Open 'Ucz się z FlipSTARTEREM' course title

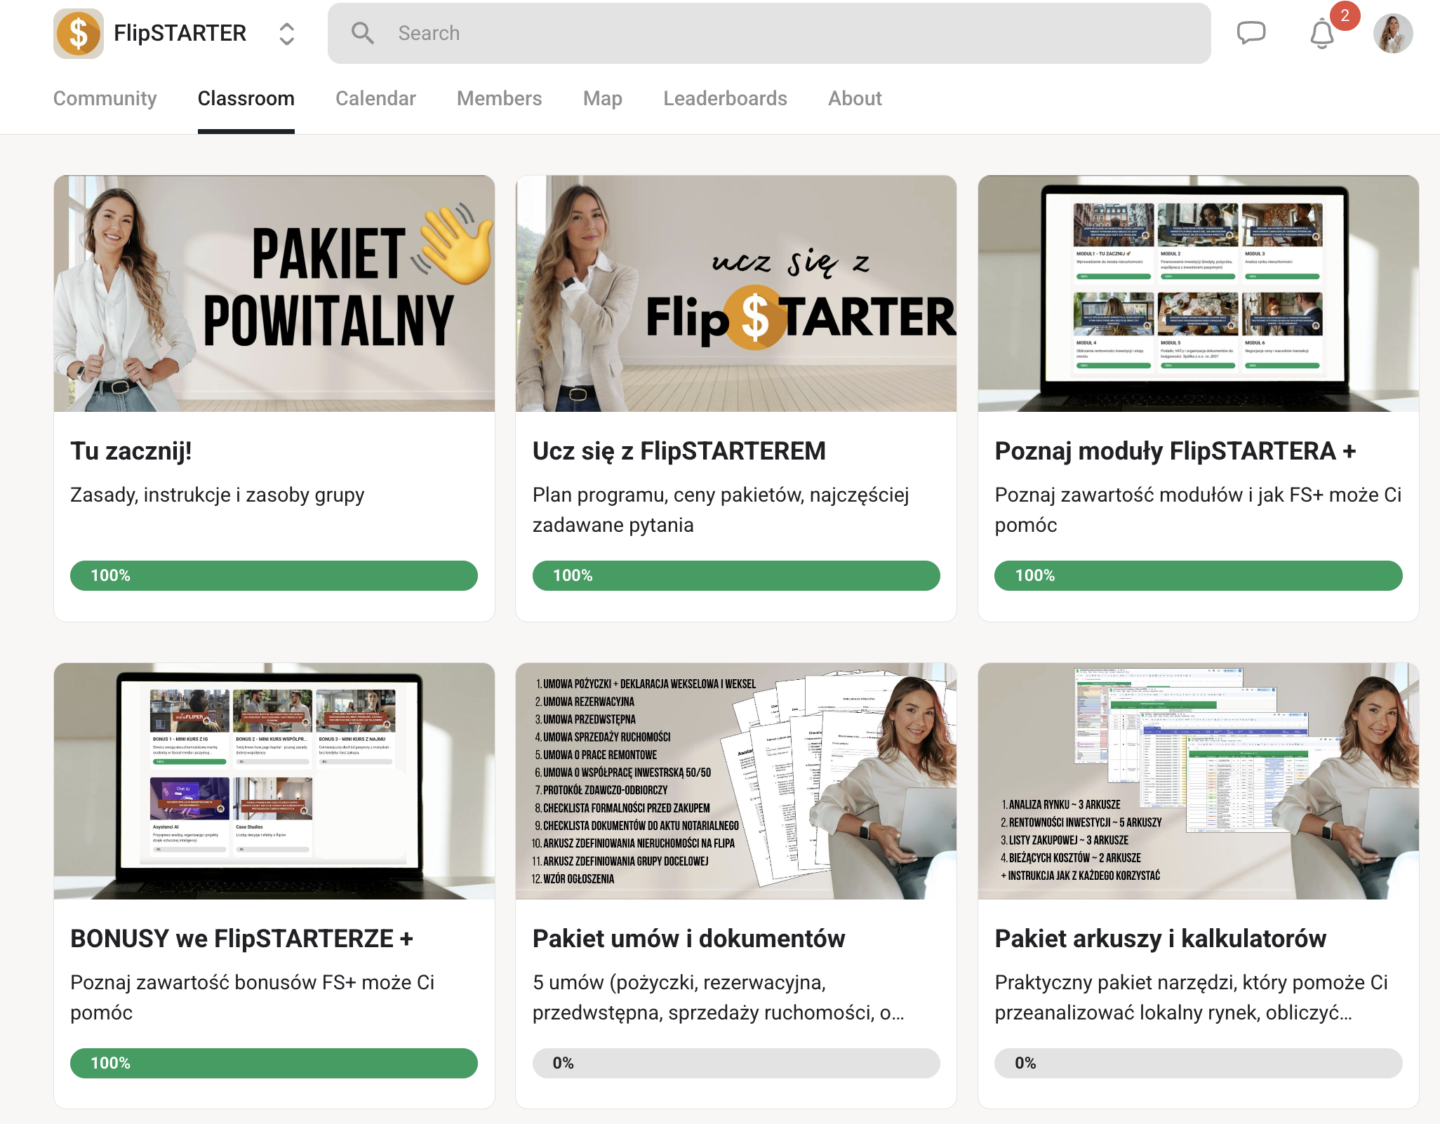pyautogui.click(x=679, y=451)
